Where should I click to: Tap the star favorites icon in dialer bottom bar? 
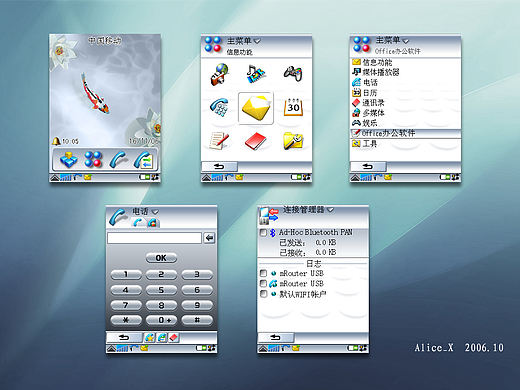click(x=150, y=338)
